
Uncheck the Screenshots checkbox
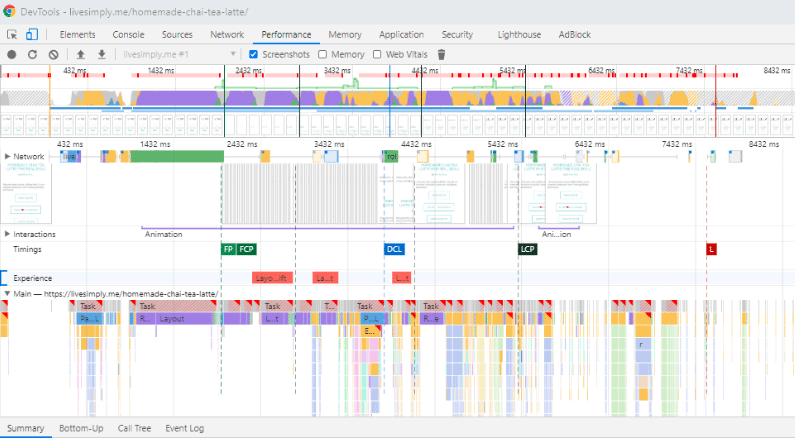point(253,54)
